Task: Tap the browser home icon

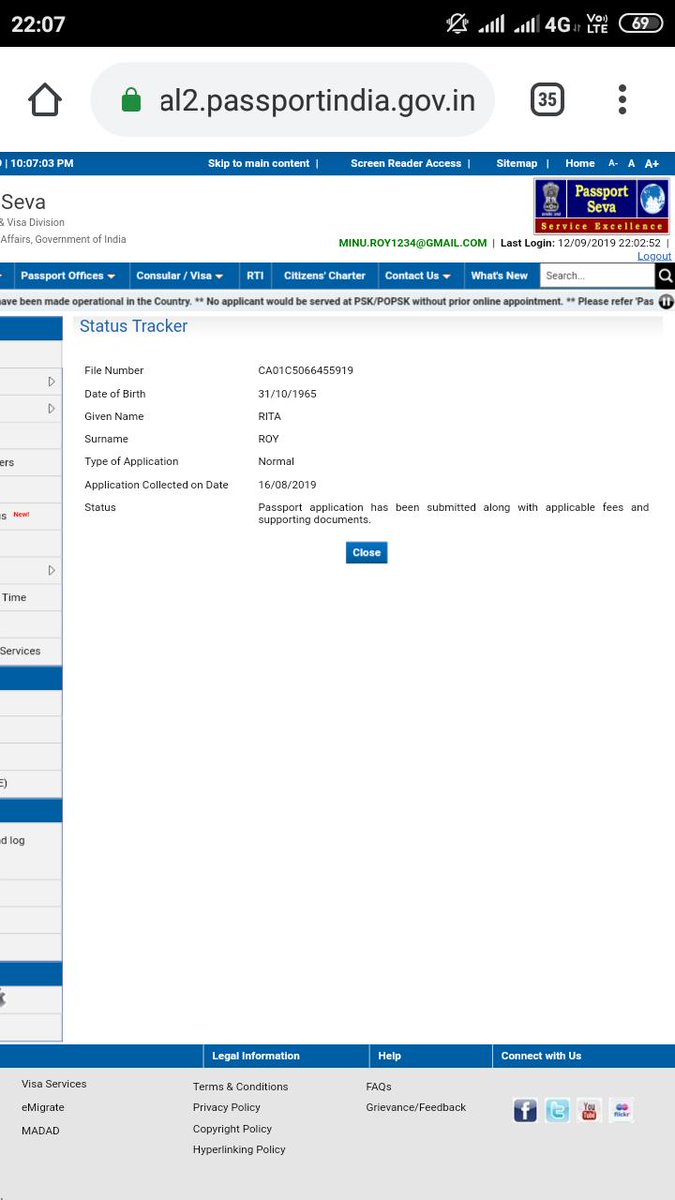Action: (x=45, y=99)
